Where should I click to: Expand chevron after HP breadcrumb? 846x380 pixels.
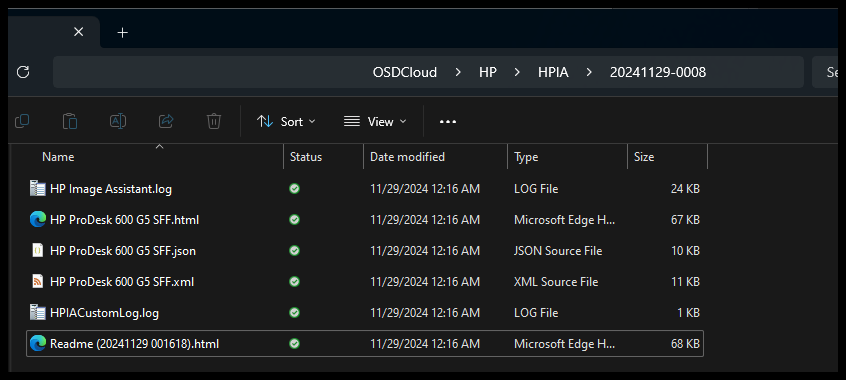(x=517, y=72)
